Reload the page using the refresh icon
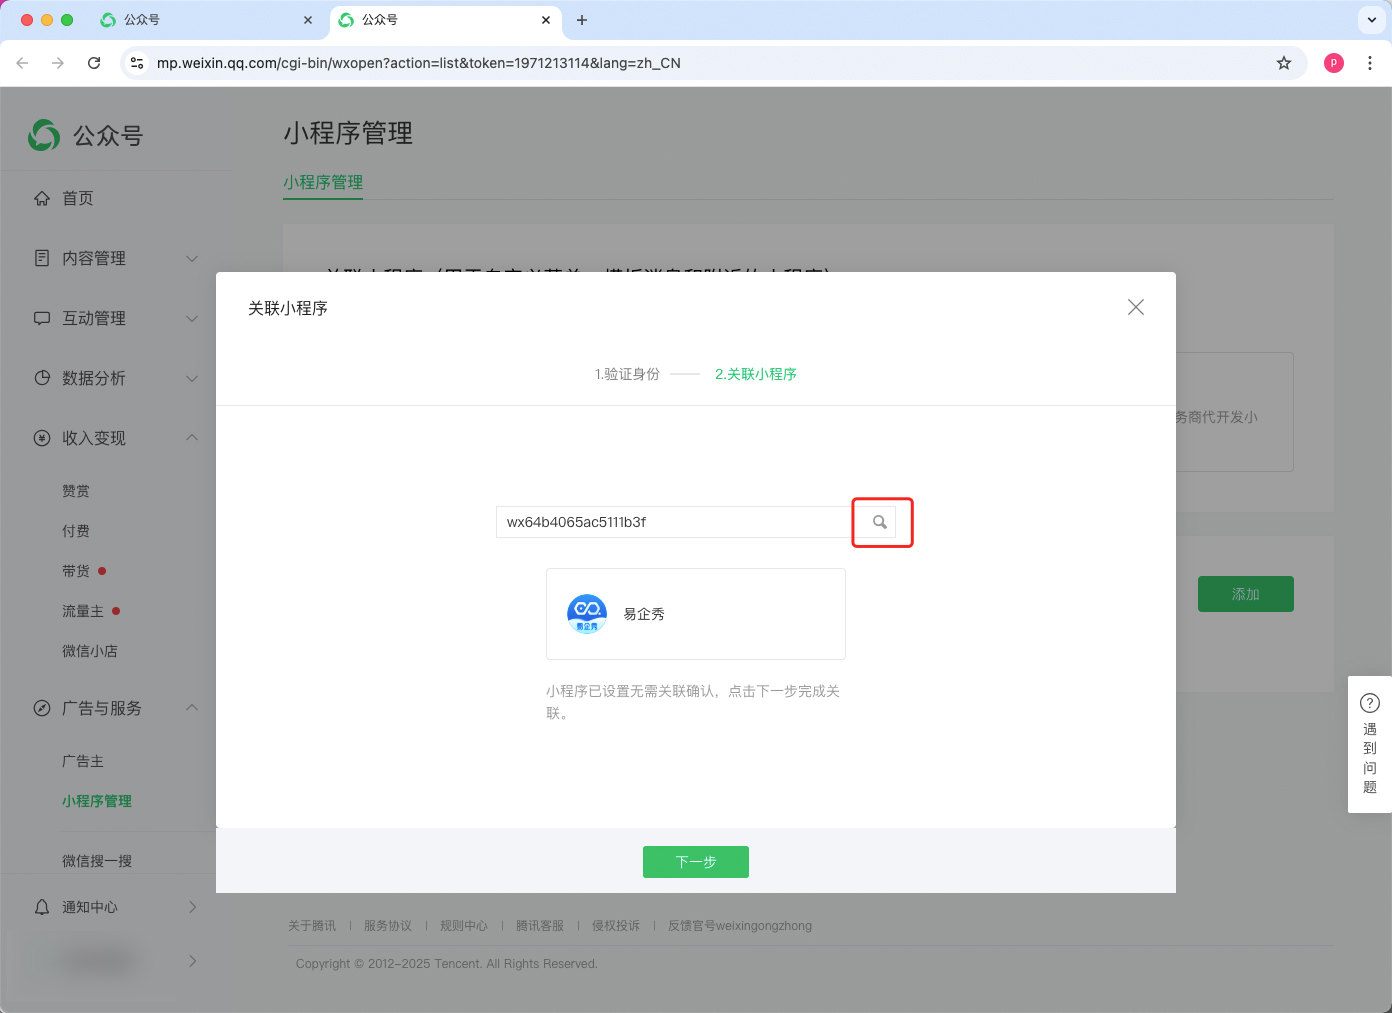Image resolution: width=1392 pixels, height=1013 pixels. click(94, 63)
